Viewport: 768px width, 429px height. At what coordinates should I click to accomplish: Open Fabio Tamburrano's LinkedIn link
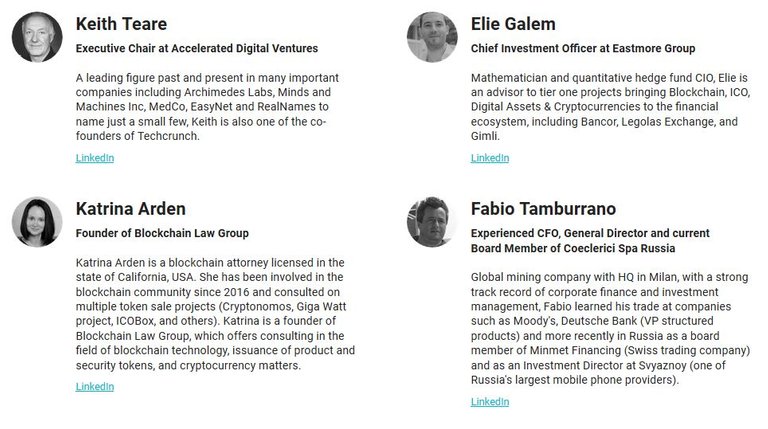coord(490,402)
